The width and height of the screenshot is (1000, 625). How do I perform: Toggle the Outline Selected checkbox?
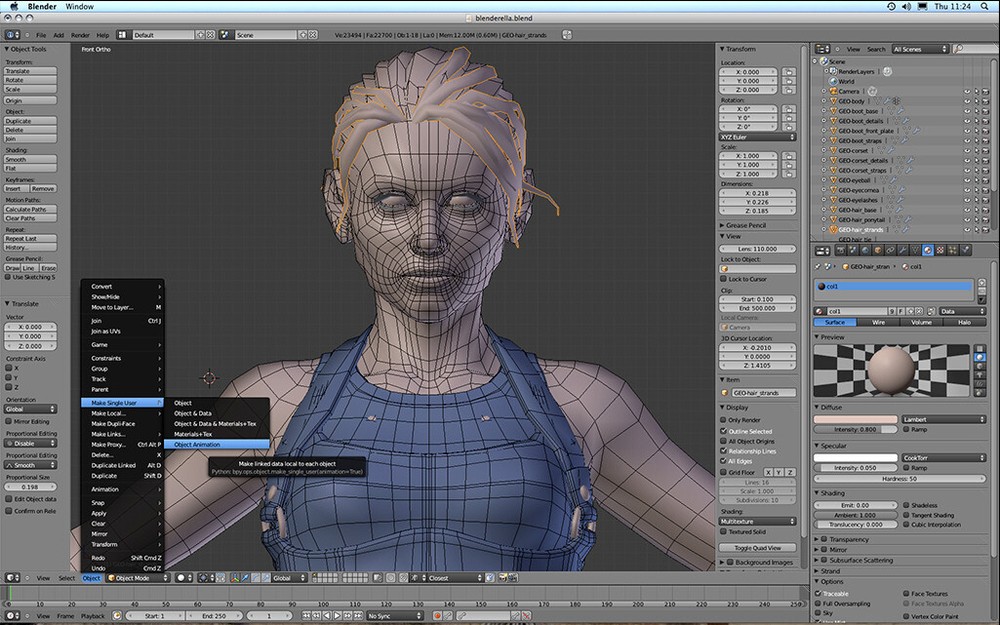pyautogui.click(x=722, y=431)
